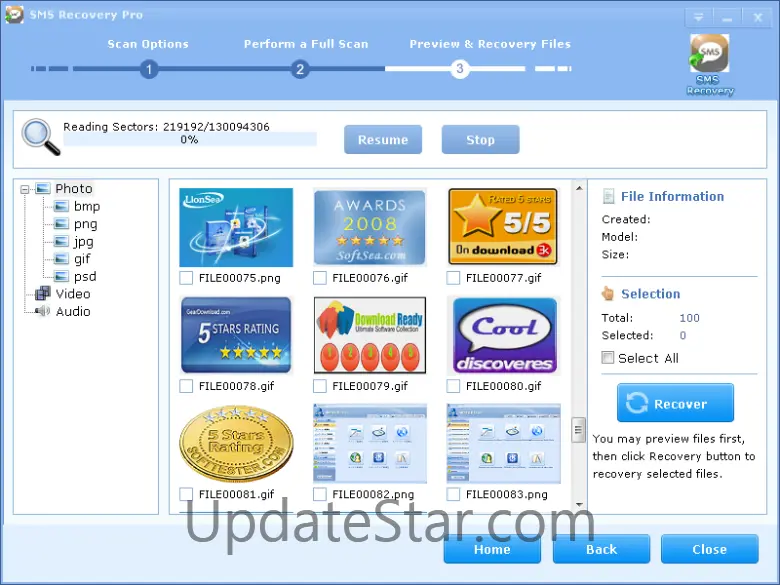The image size is (780, 585).
Task: Click the Video film strip icon
Action: 43,293
